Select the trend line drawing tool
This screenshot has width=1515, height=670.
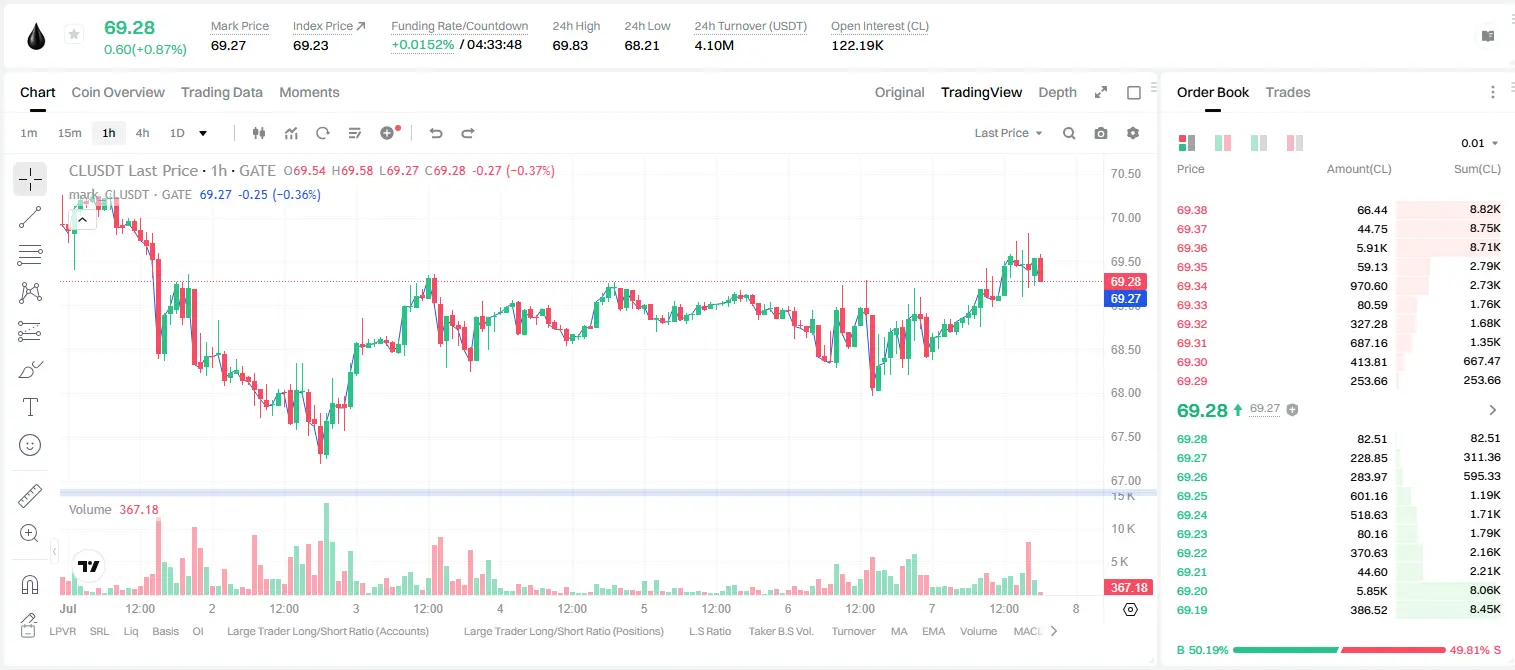[30, 217]
